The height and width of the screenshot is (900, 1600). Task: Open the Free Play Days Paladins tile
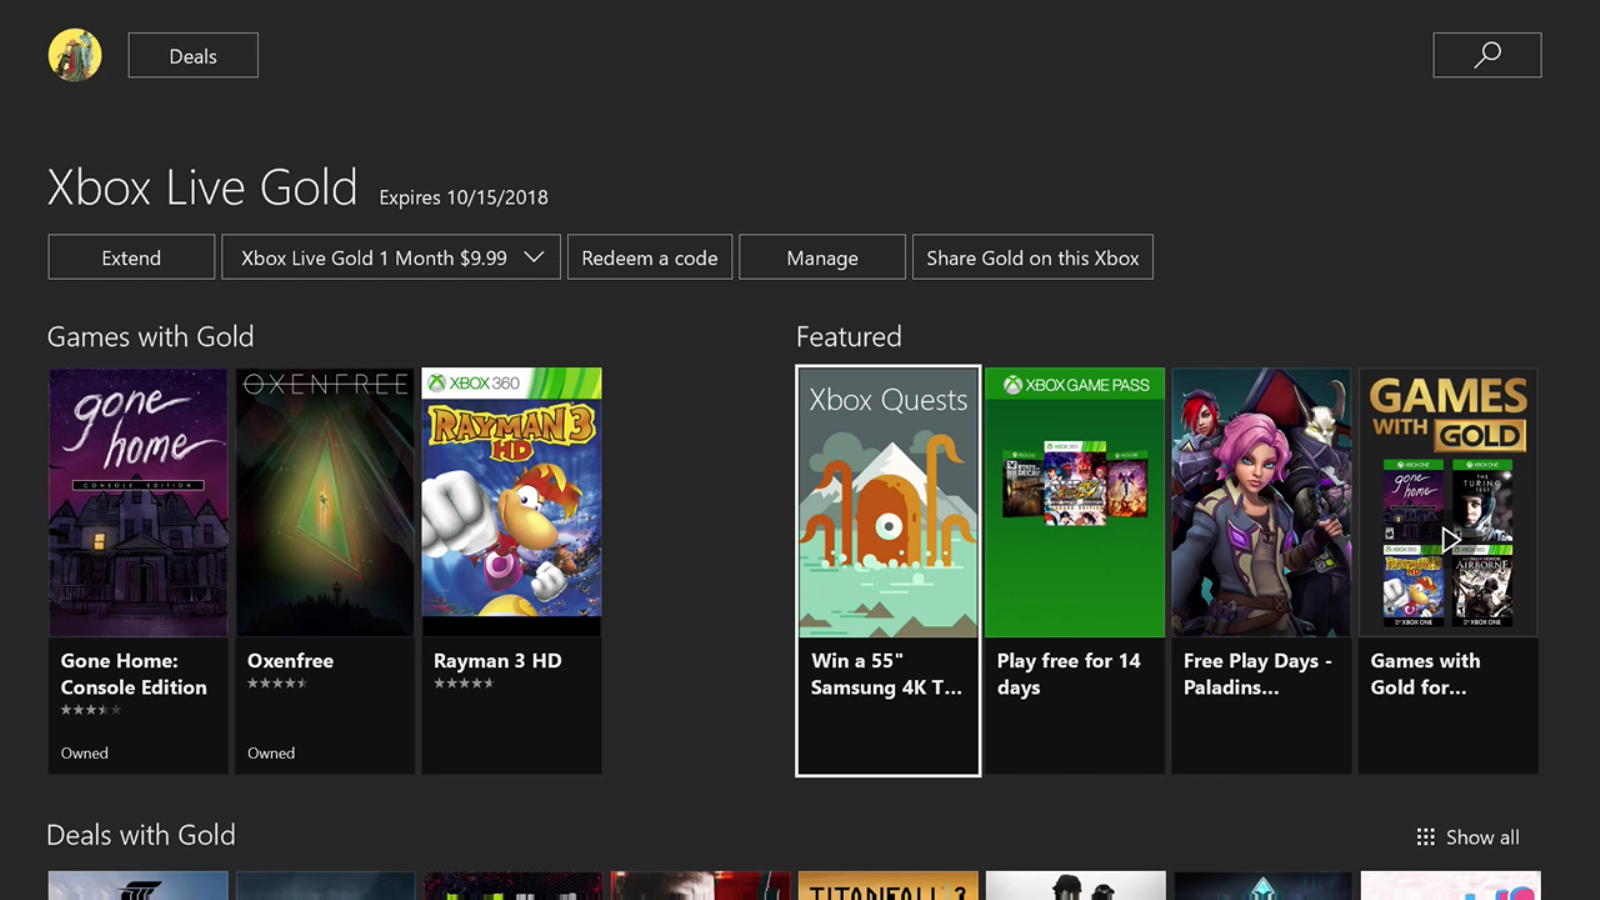point(1261,571)
